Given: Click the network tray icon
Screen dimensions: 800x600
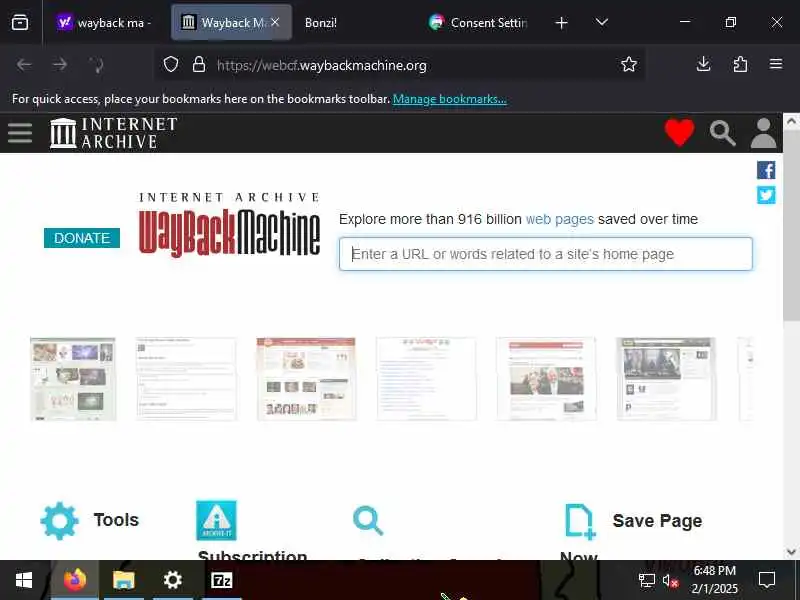Looking at the screenshot, I should pos(646,581).
